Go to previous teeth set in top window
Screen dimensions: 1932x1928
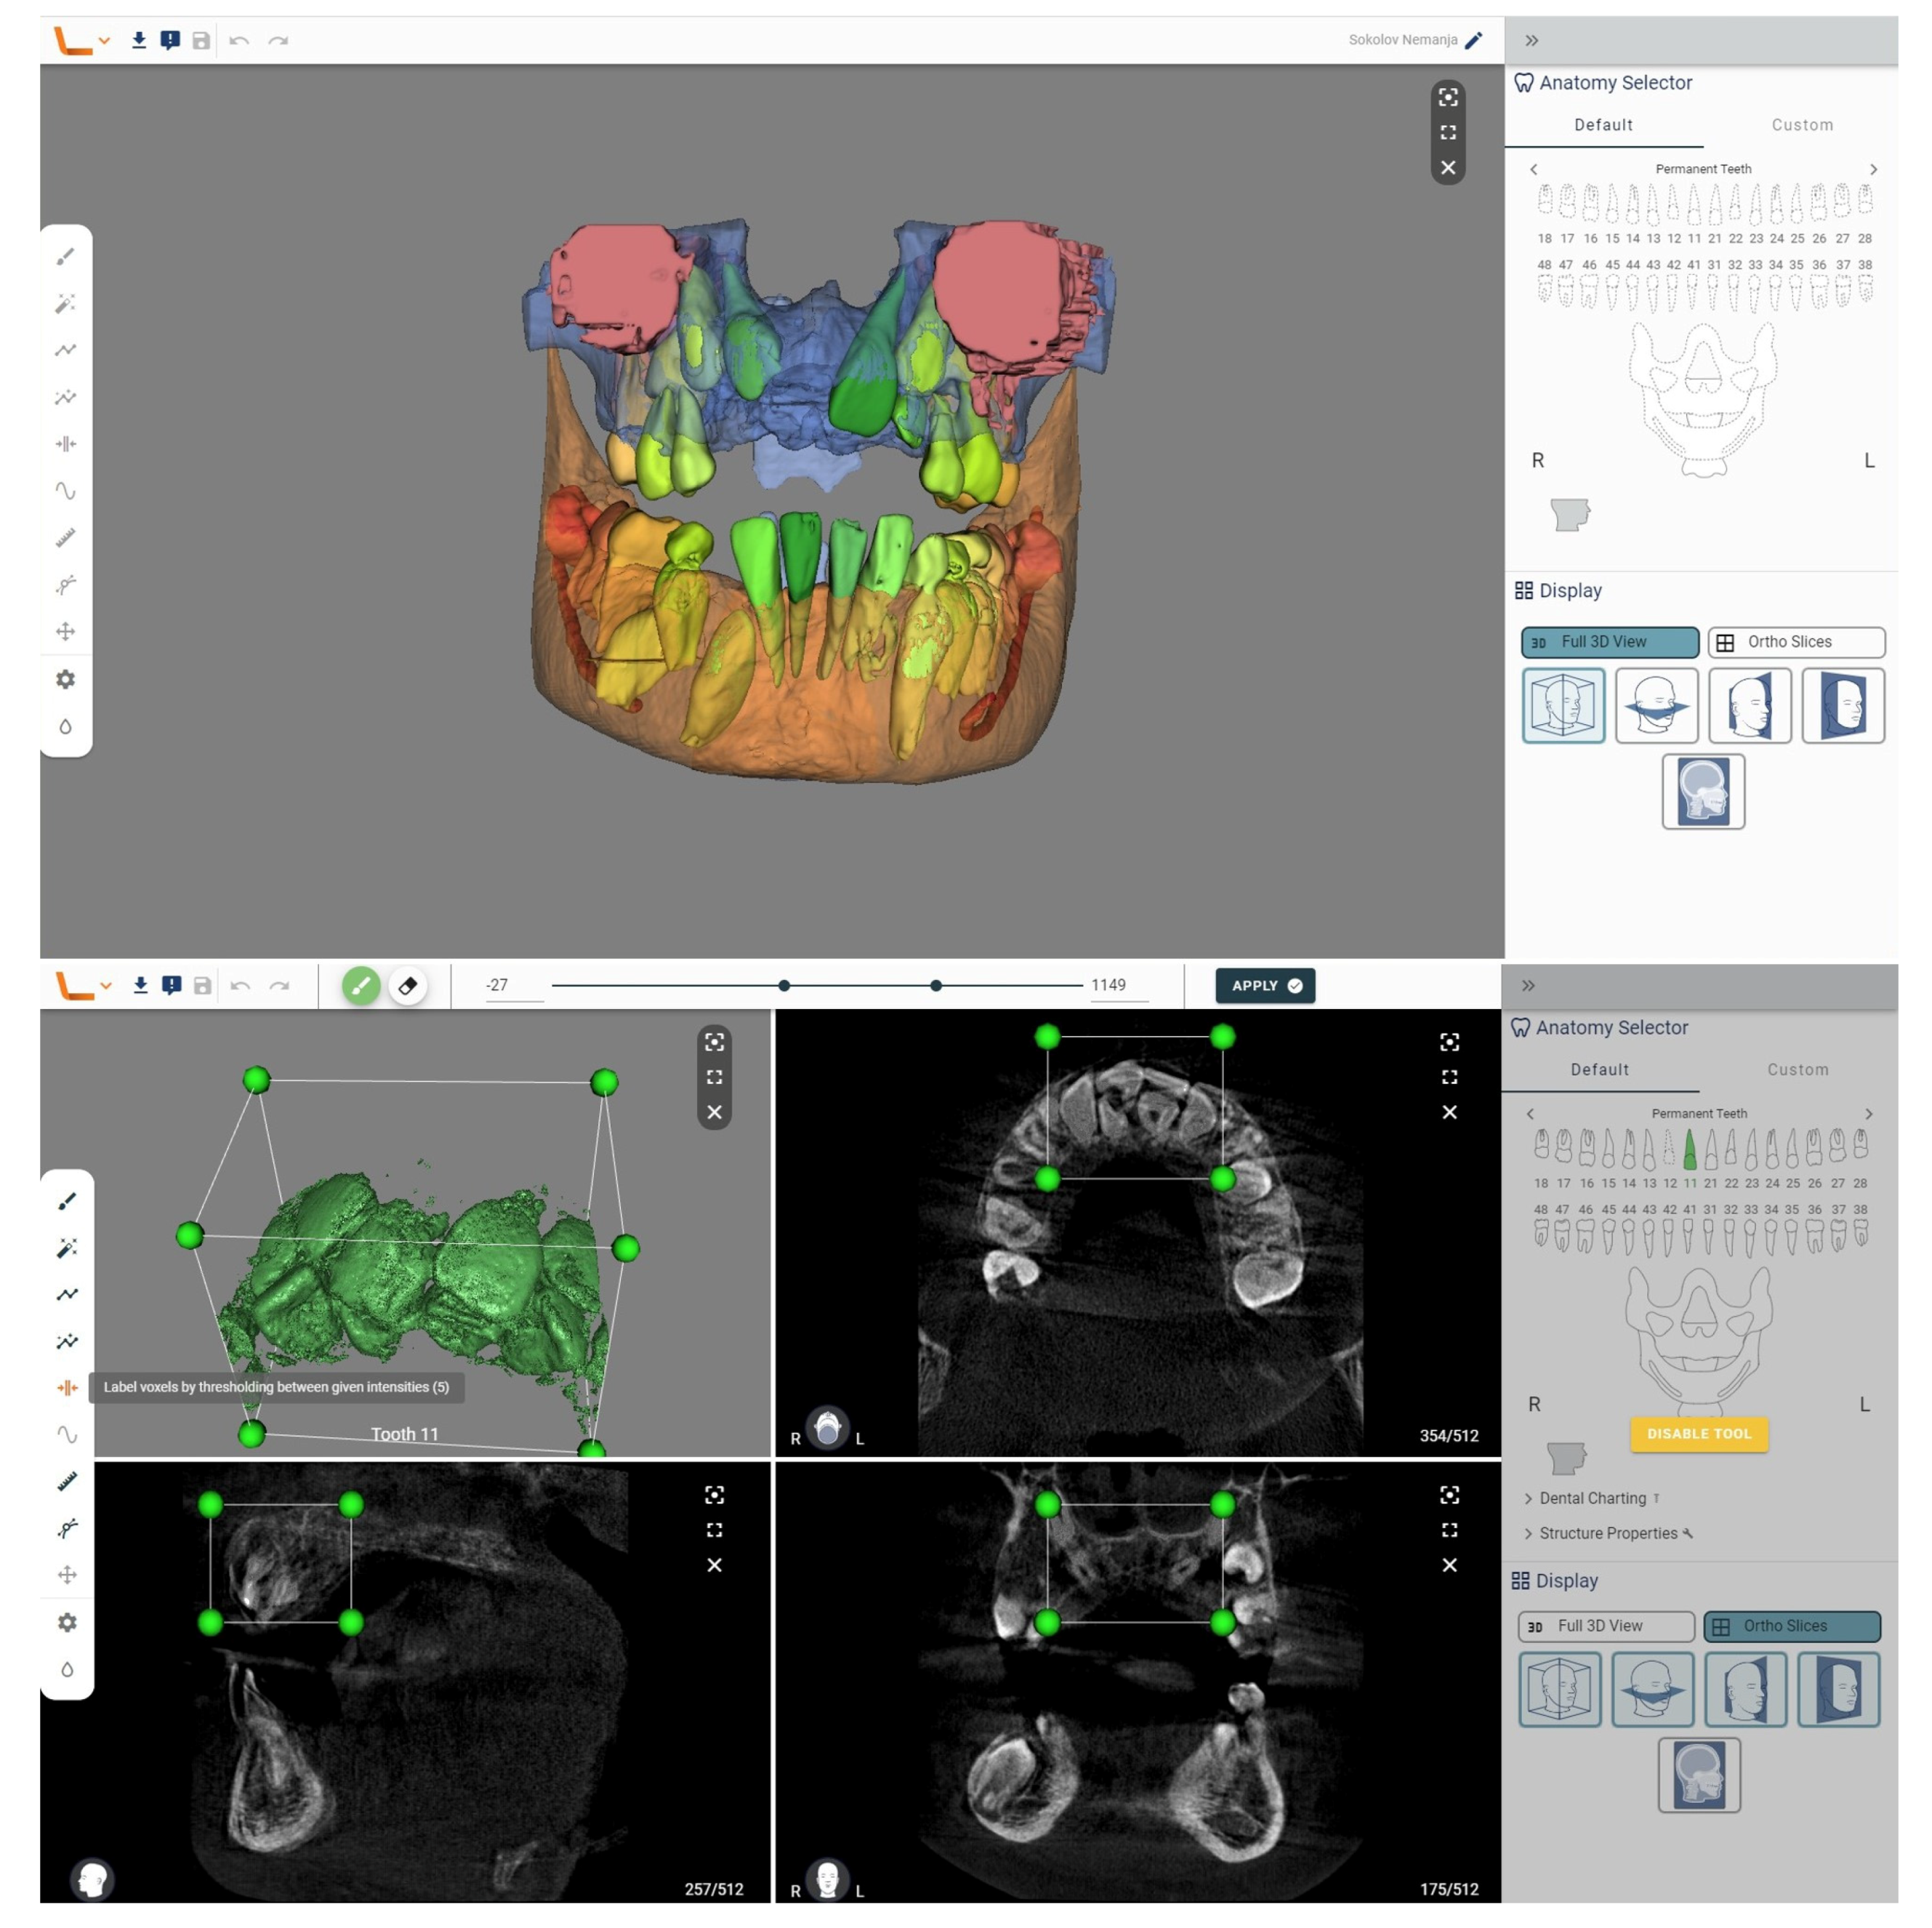1533,169
